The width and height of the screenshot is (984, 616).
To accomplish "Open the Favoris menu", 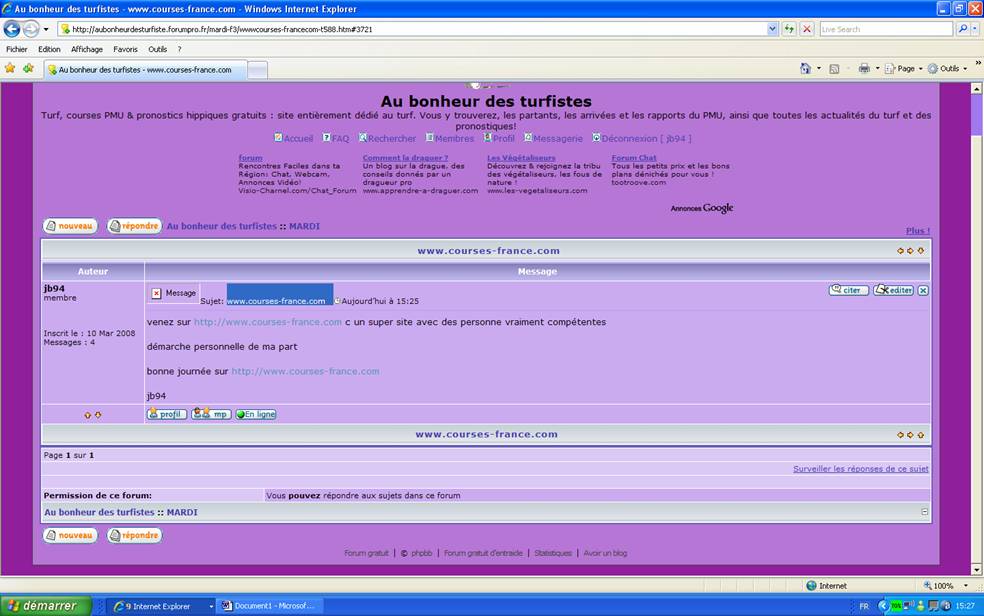I will click(126, 49).
